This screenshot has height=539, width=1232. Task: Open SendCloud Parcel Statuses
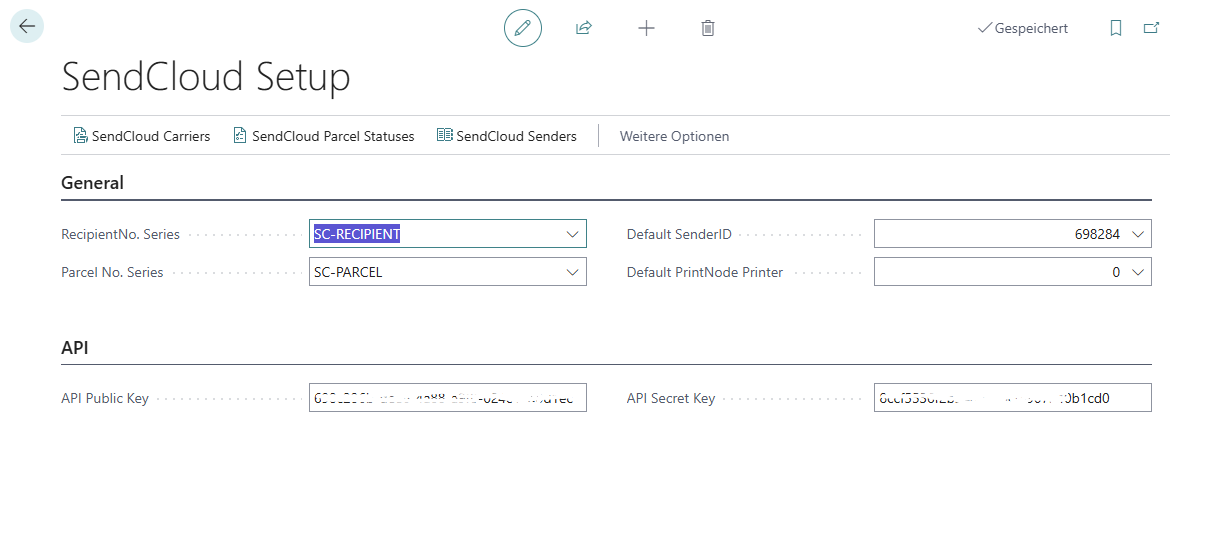(x=323, y=136)
